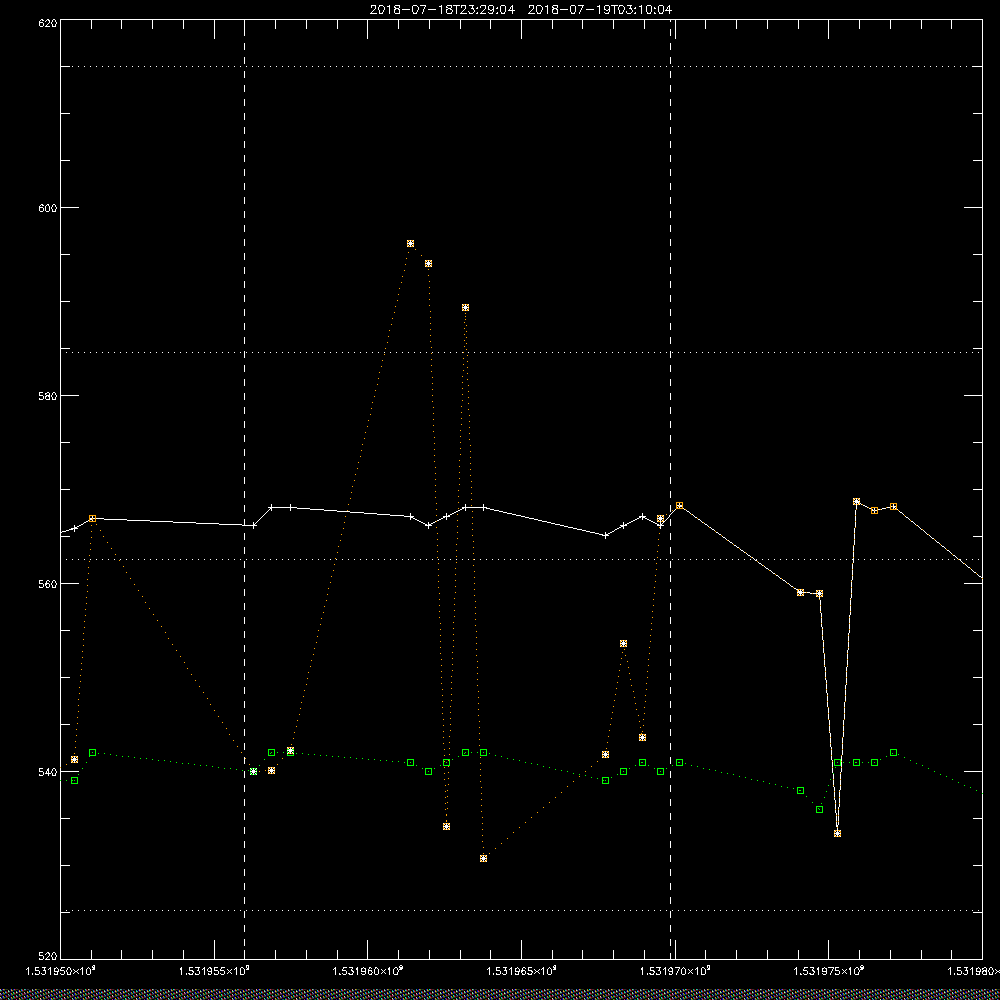Click the x-axis label 1.531965×10⁹
1000x1000 pixels.
click(x=522, y=971)
